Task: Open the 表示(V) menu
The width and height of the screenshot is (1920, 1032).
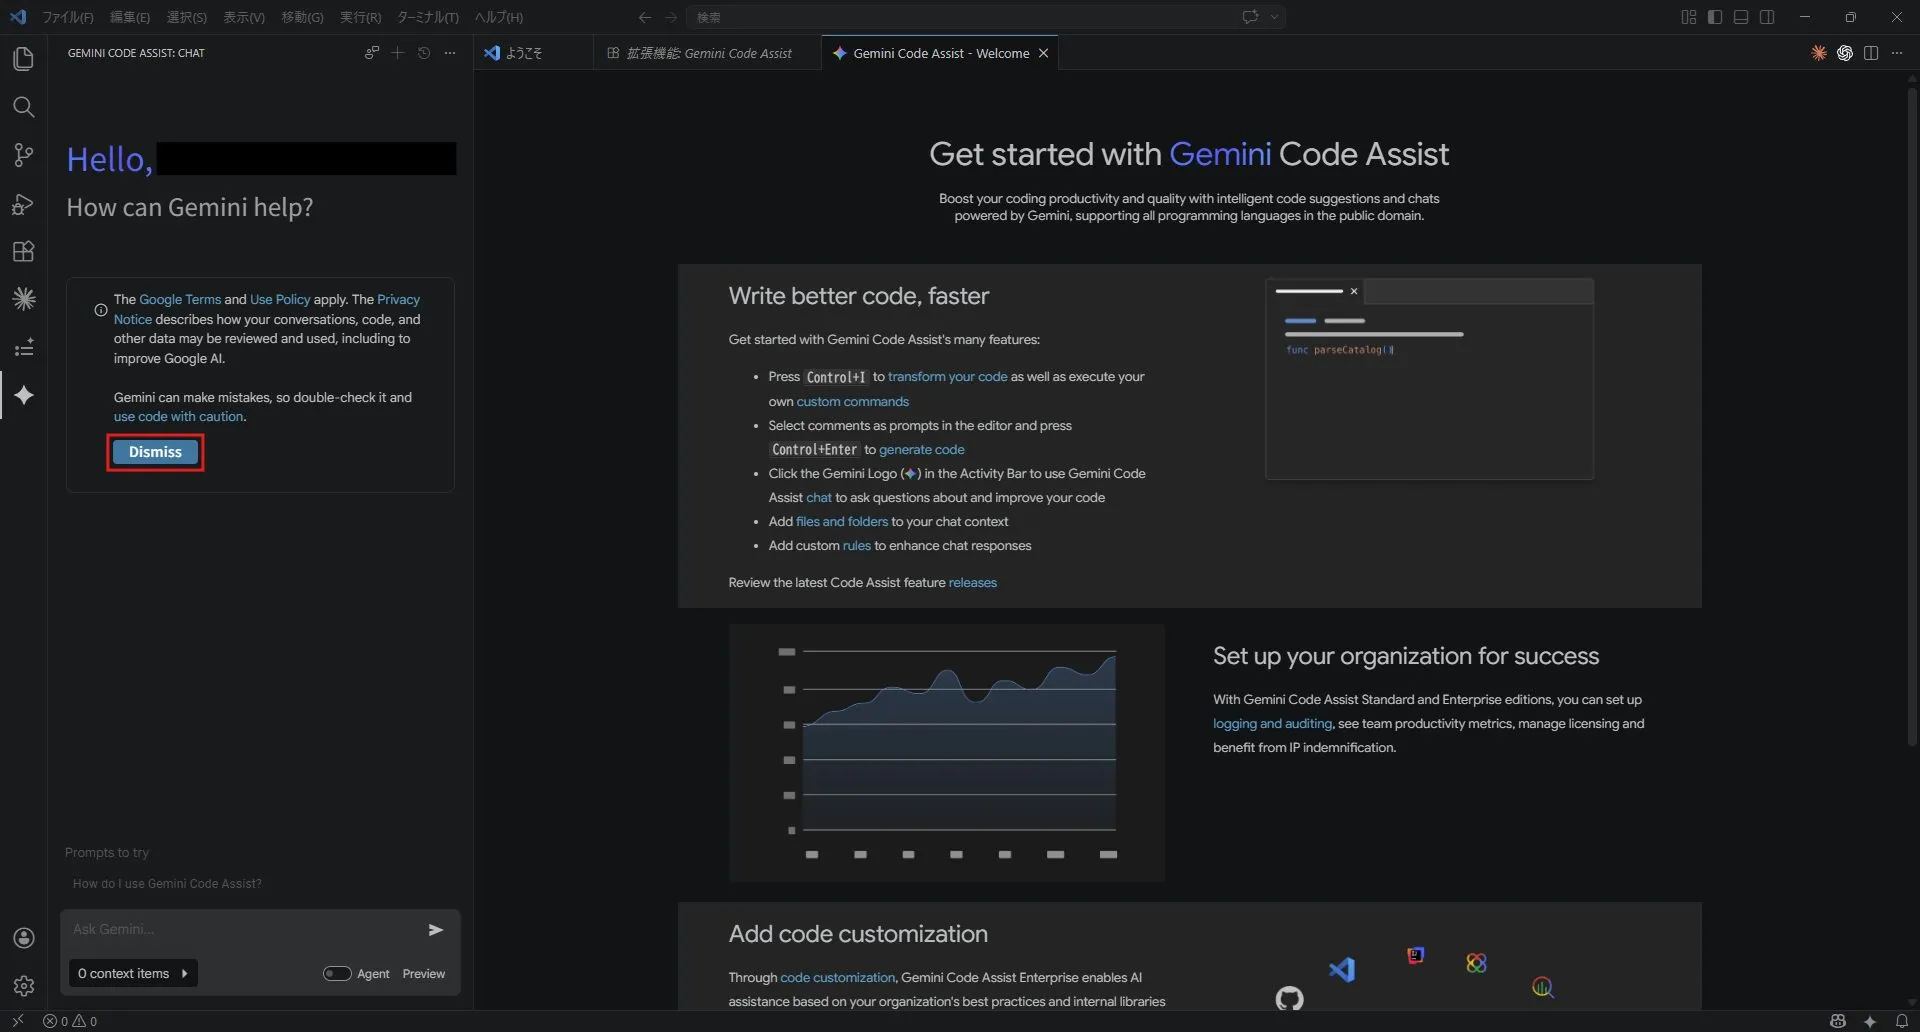Action: [244, 17]
